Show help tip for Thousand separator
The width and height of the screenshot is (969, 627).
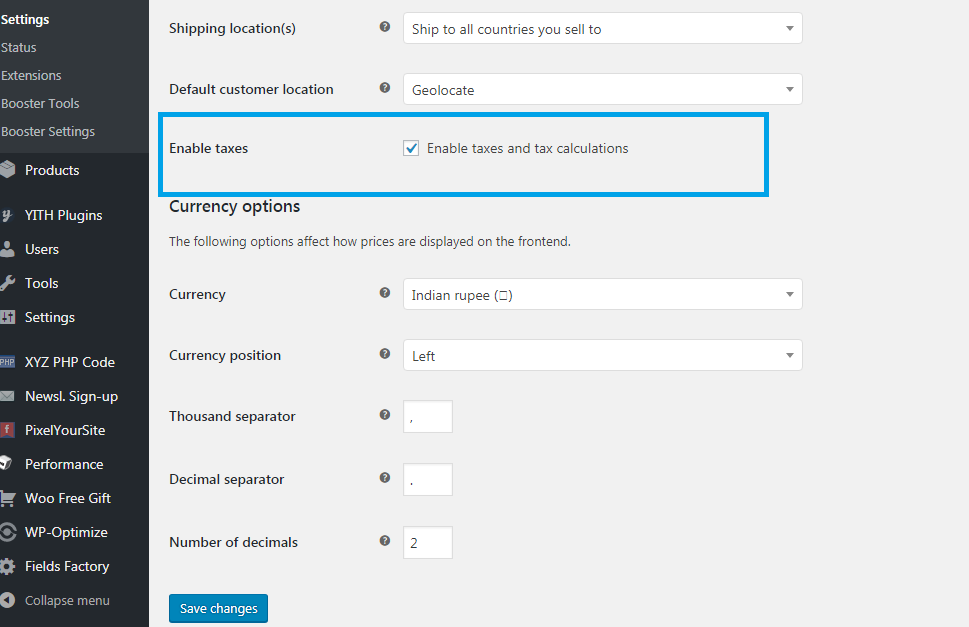coord(384,414)
